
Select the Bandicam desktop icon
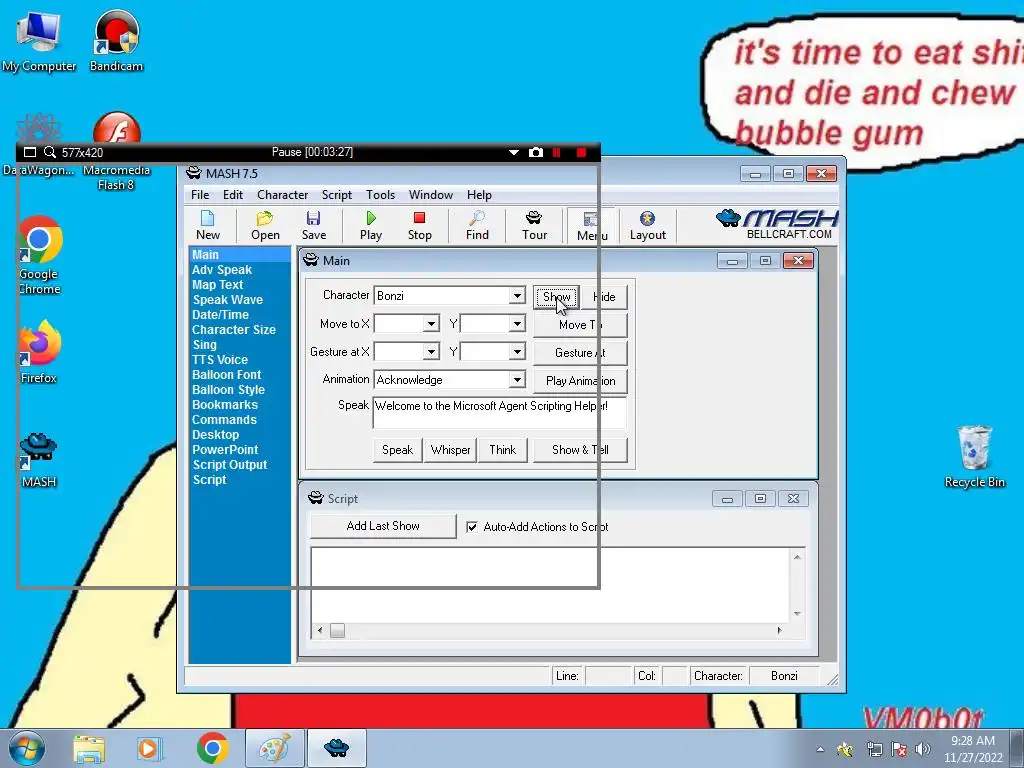[116, 42]
